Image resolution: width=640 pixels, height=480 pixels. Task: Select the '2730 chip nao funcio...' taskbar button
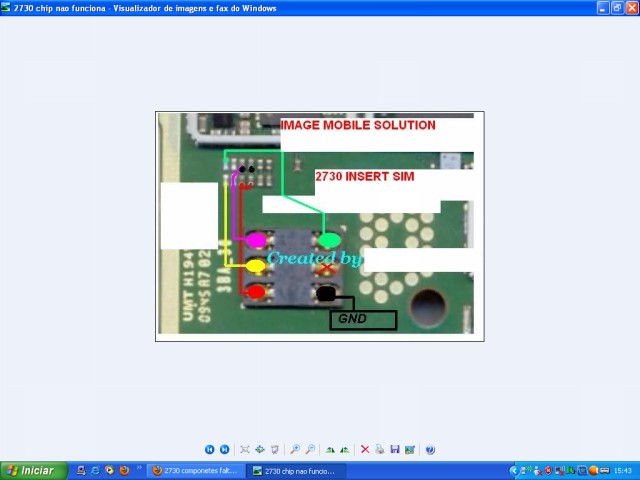click(x=296, y=471)
